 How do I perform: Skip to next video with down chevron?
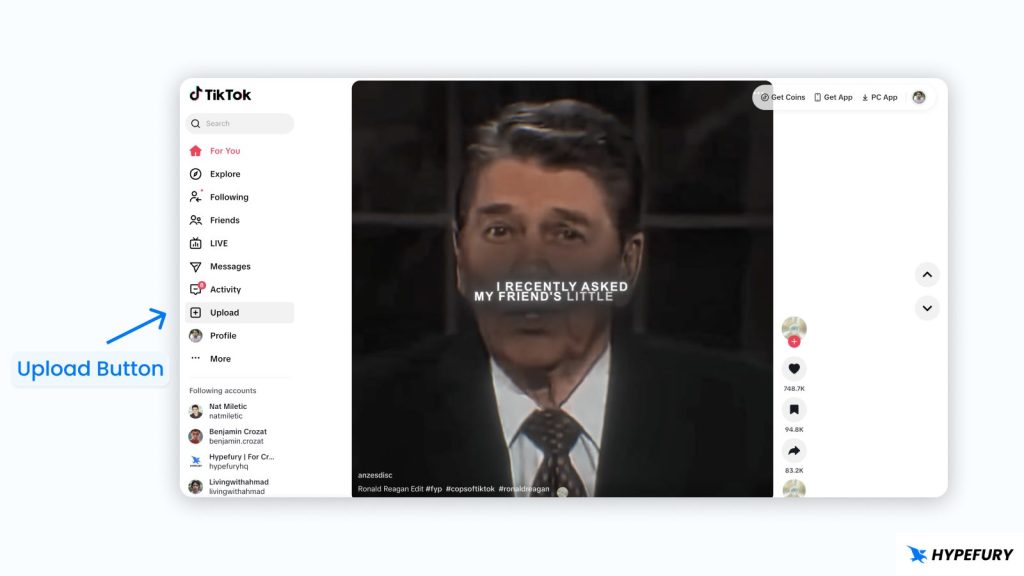(x=927, y=308)
